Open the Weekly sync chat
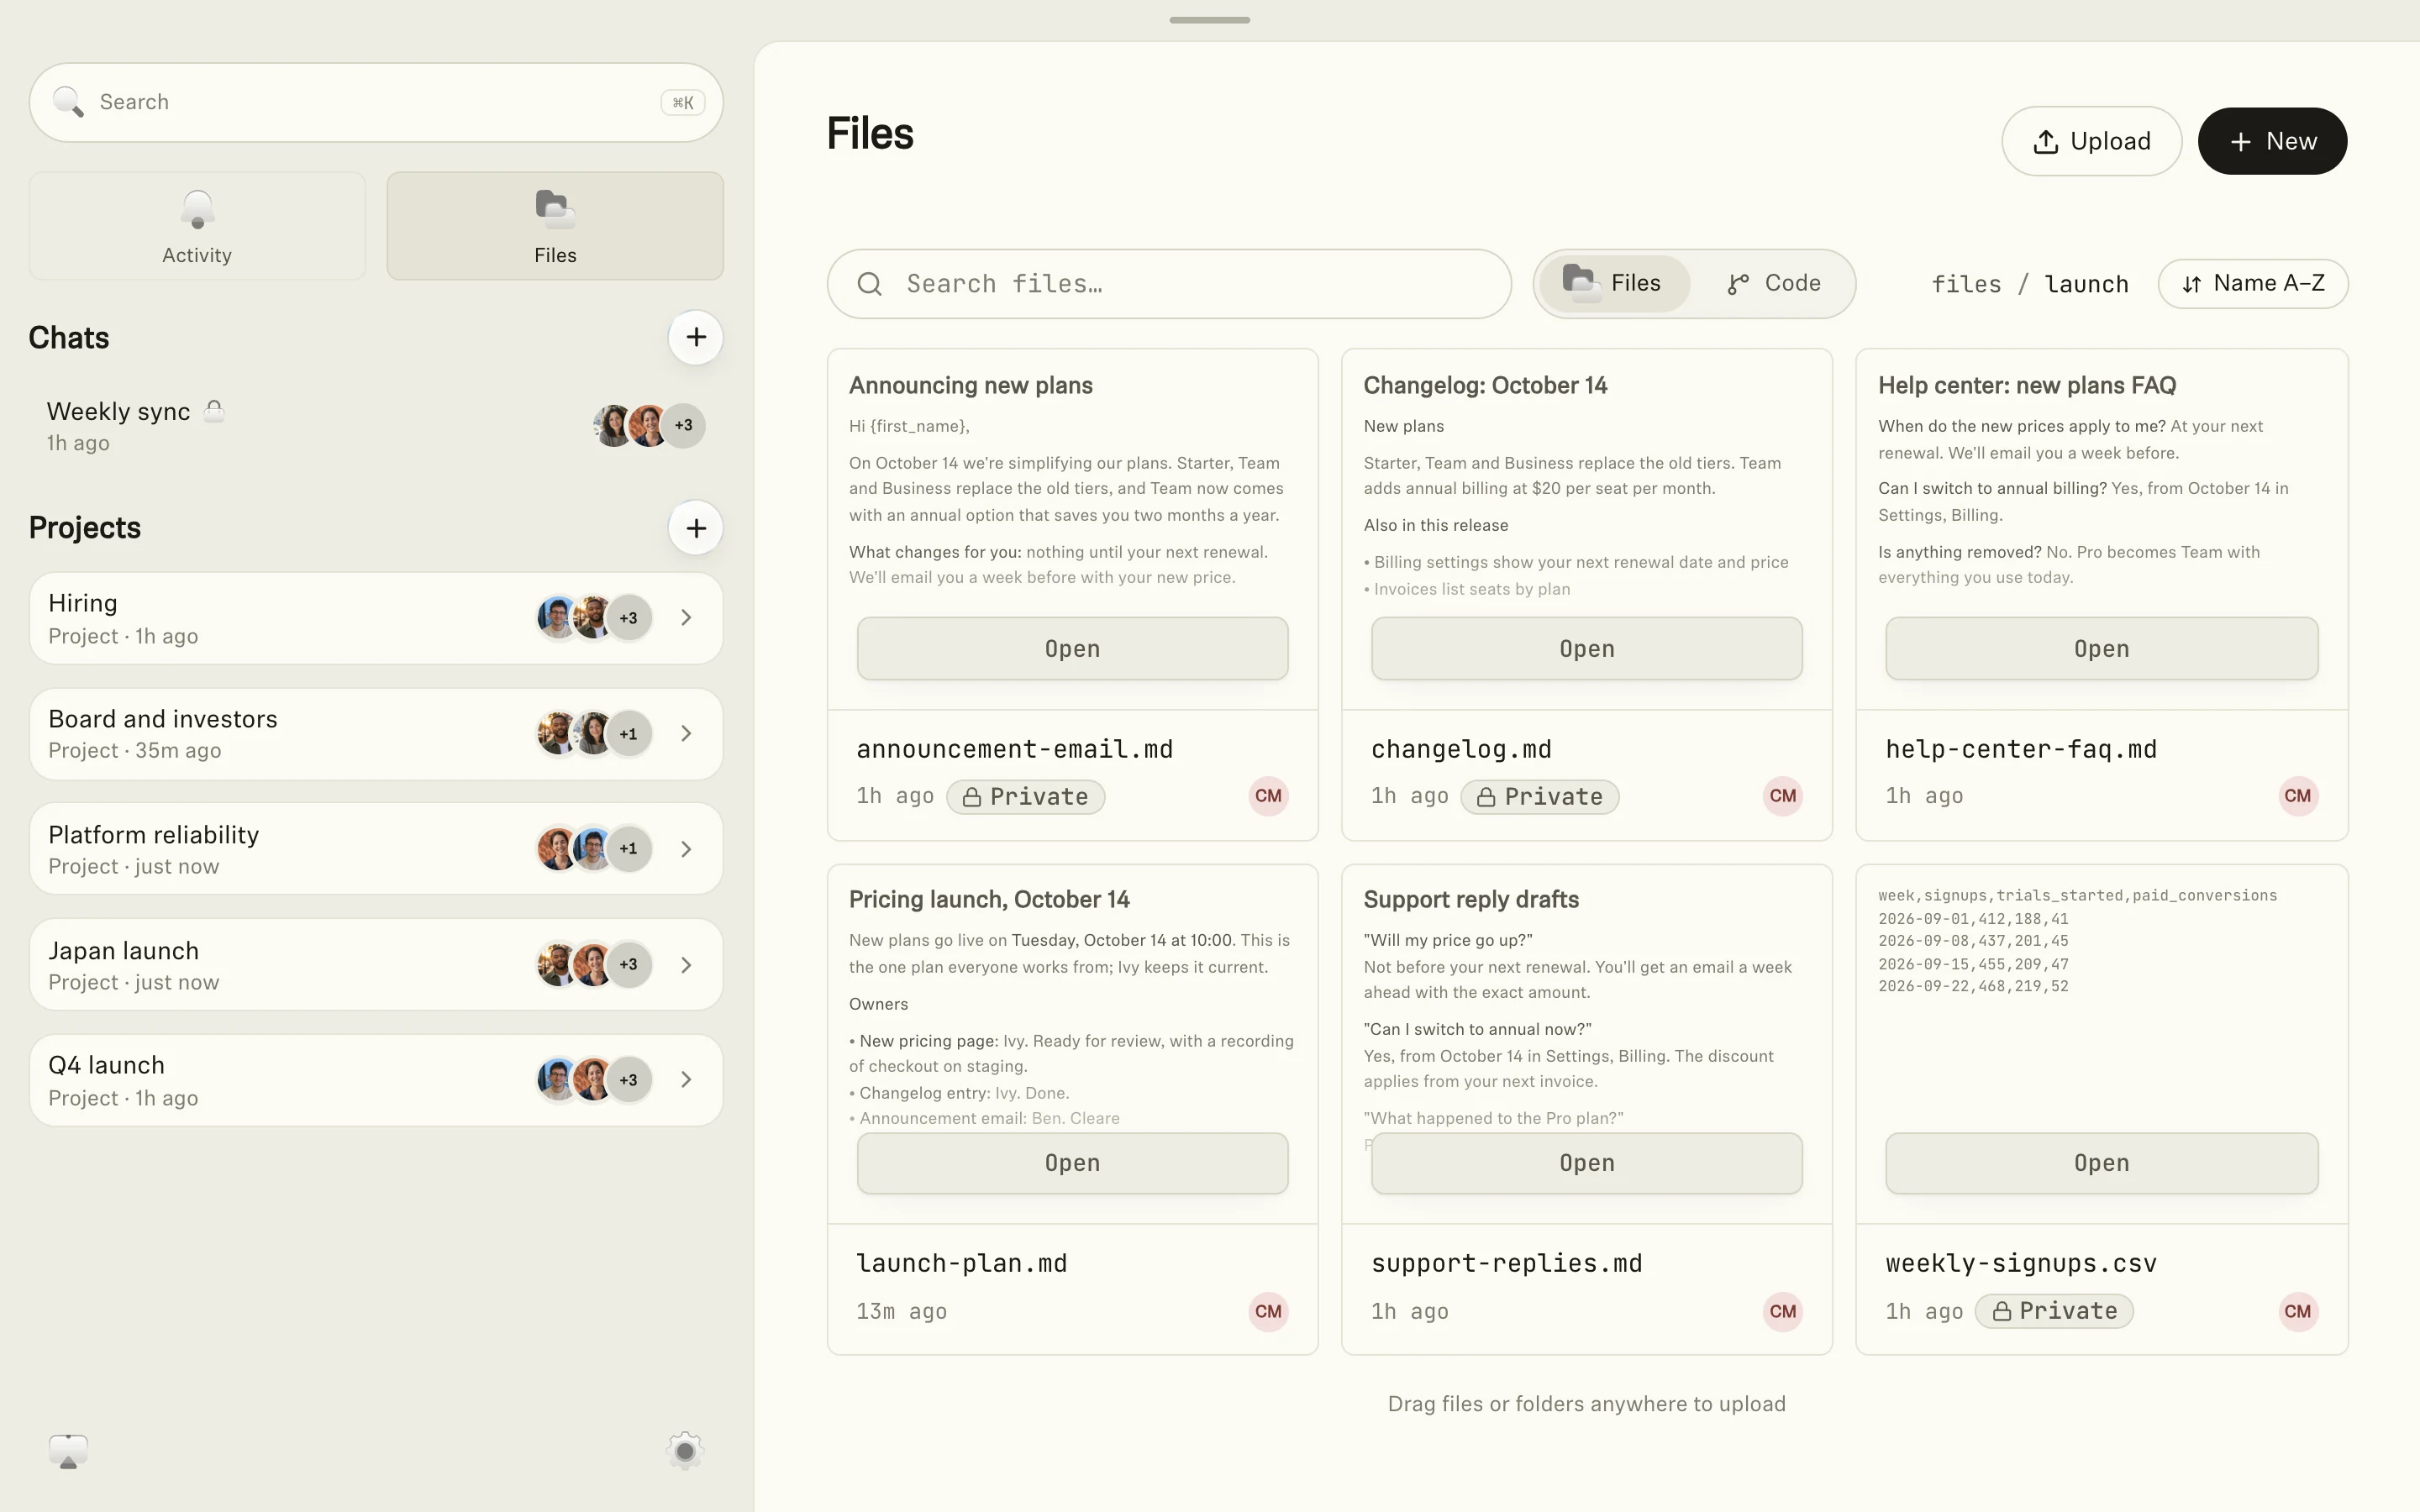The width and height of the screenshot is (2420, 1512). pyautogui.click(x=376, y=426)
